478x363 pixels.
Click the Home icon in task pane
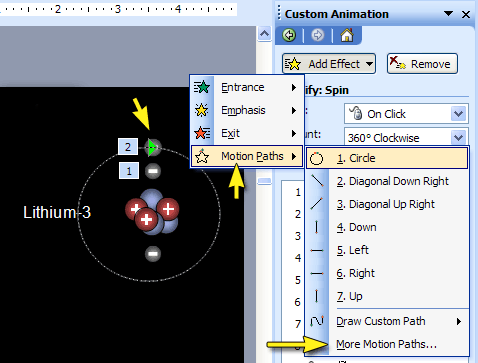point(347,35)
